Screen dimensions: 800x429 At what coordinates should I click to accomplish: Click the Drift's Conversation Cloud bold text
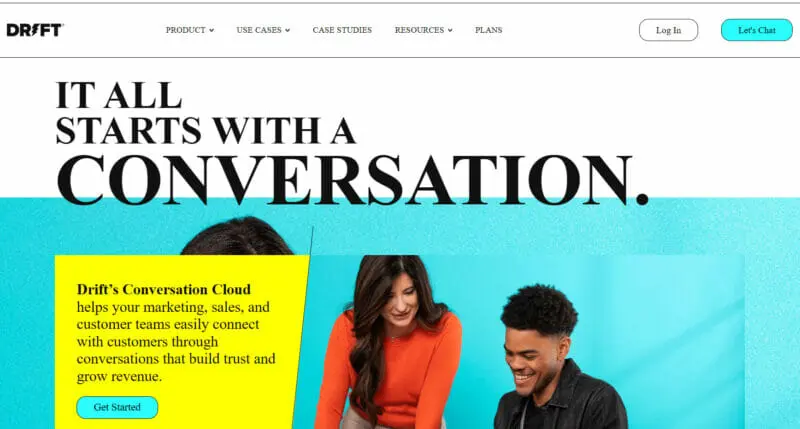click(164, 289)
